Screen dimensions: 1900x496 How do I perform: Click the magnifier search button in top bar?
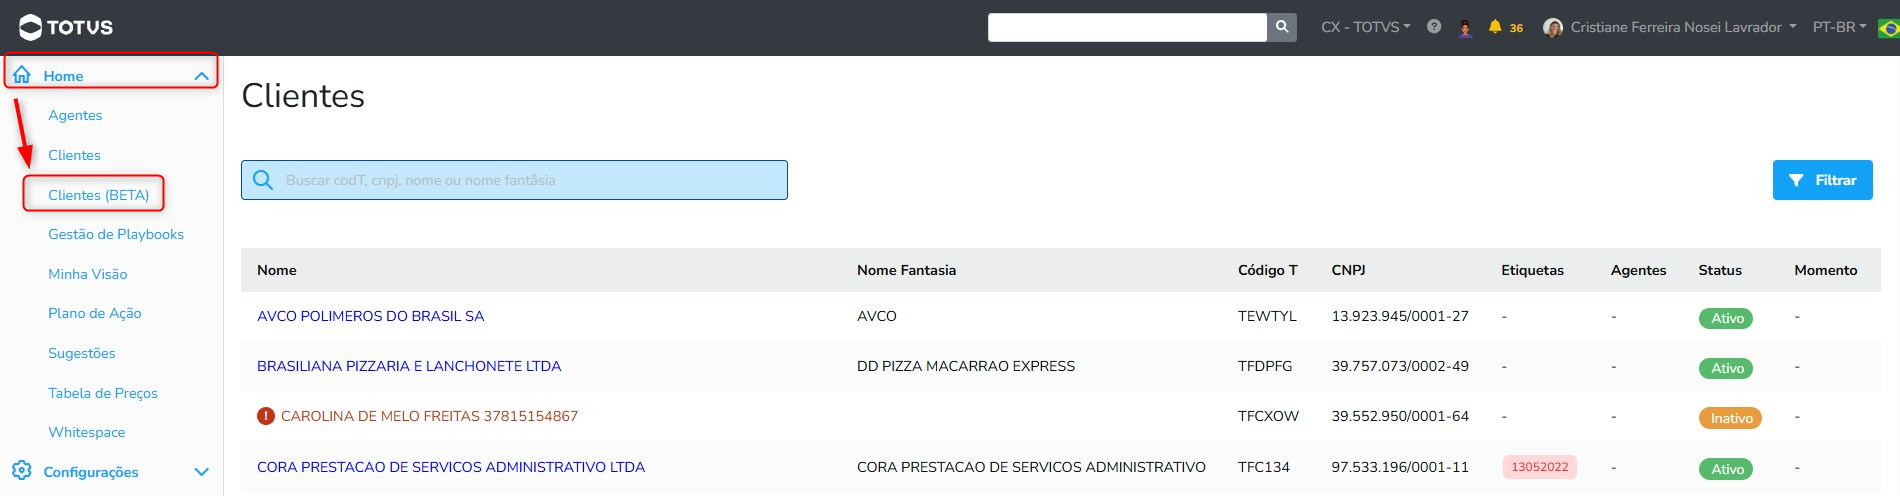click(x=1282, y=27)
